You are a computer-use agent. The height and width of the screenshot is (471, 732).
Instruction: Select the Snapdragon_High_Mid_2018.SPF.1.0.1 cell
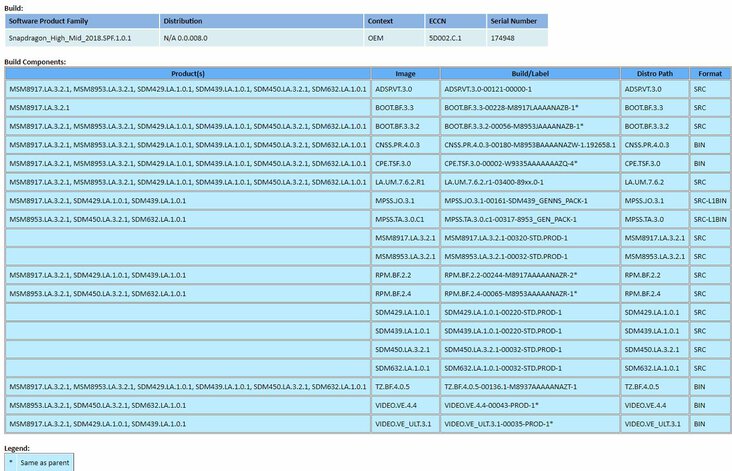coord(82,38)
